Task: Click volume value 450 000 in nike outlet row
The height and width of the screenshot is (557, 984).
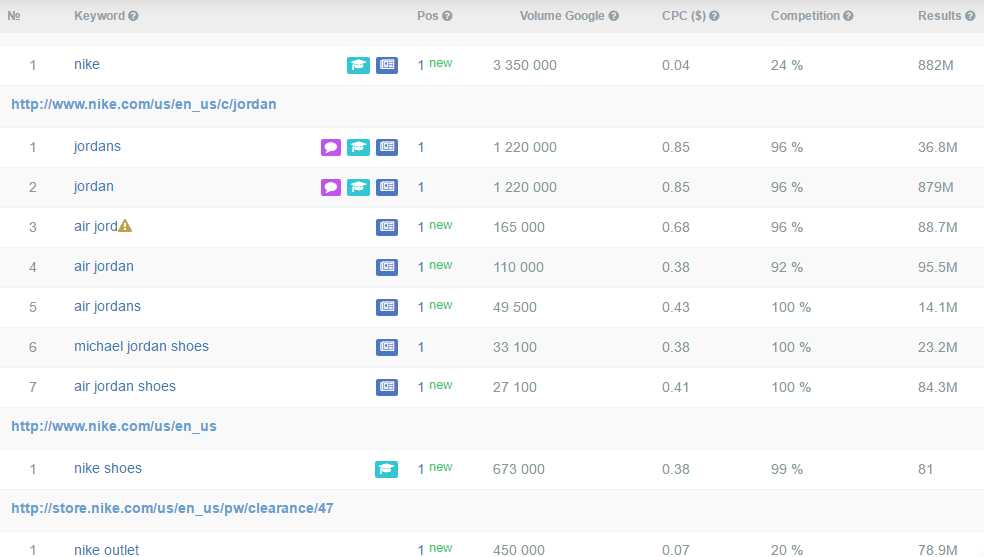Action: (x=519, y=550)
